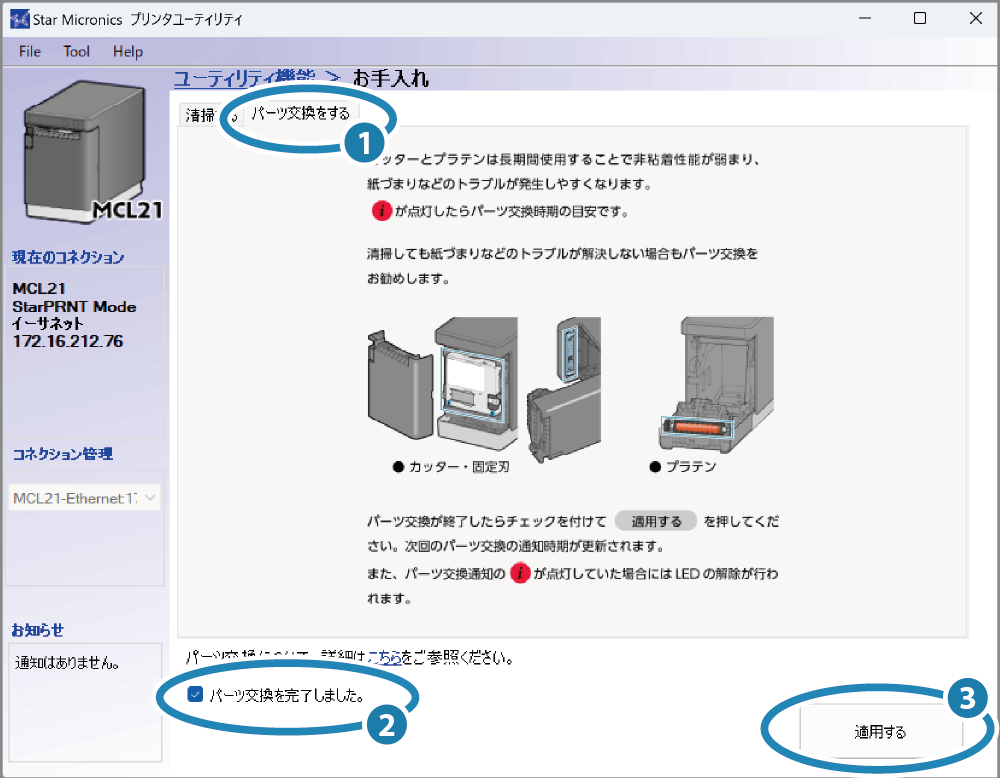Open the Tool menu

coord(77,51)
